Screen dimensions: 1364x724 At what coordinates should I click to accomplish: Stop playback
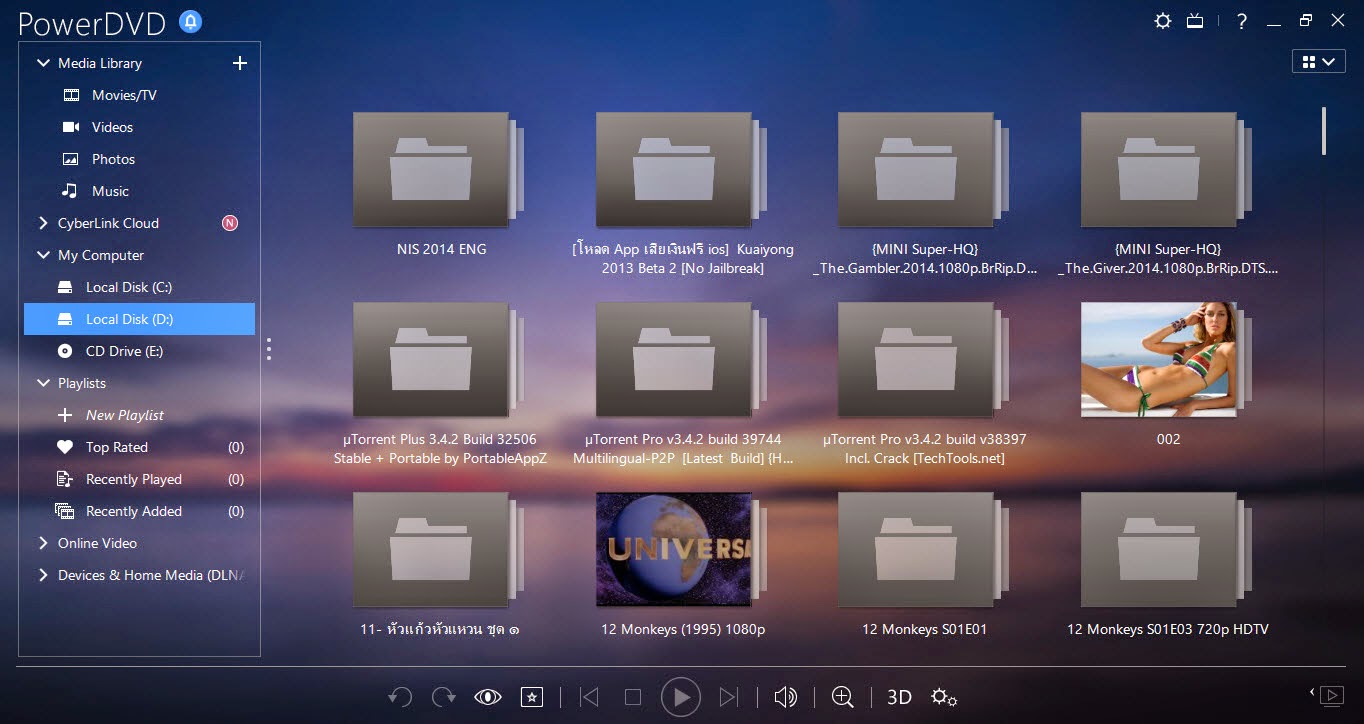pyautogui.click(x=633, y=697)
